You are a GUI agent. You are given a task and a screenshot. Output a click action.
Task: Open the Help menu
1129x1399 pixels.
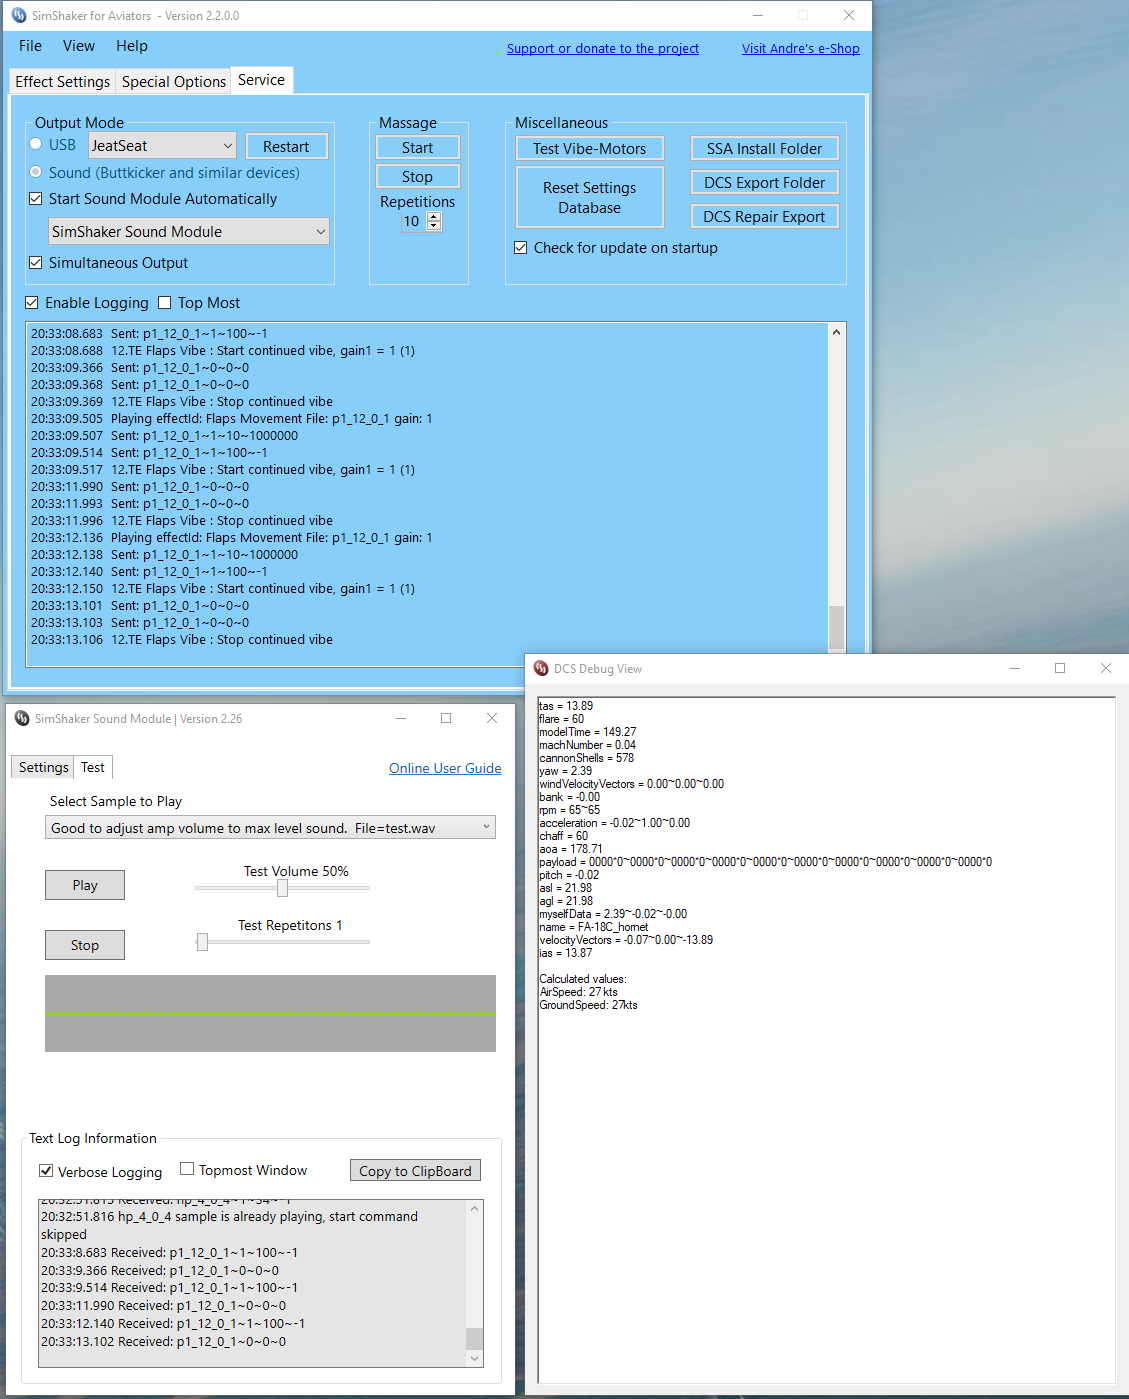(132, 46)
